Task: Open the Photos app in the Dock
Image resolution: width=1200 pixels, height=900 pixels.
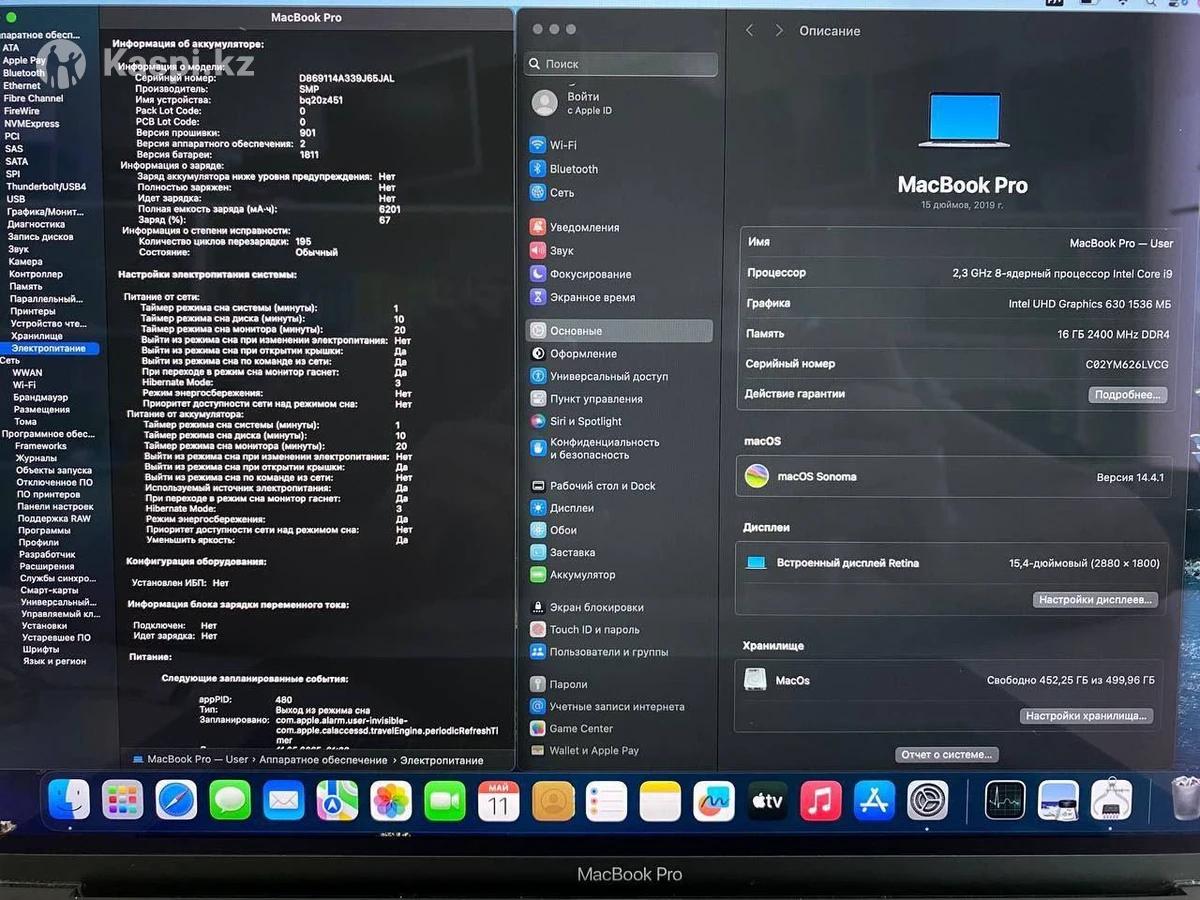Action: click(391, 800)
